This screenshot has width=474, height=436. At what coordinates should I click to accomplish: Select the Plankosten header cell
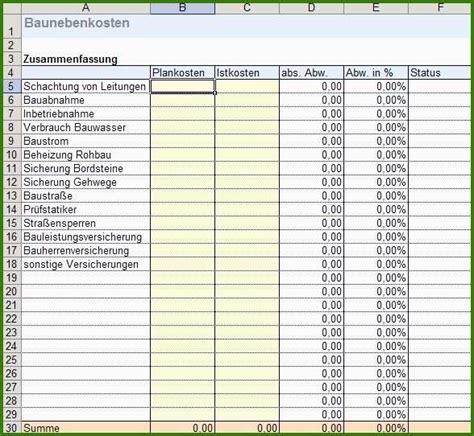pos(182,73)
